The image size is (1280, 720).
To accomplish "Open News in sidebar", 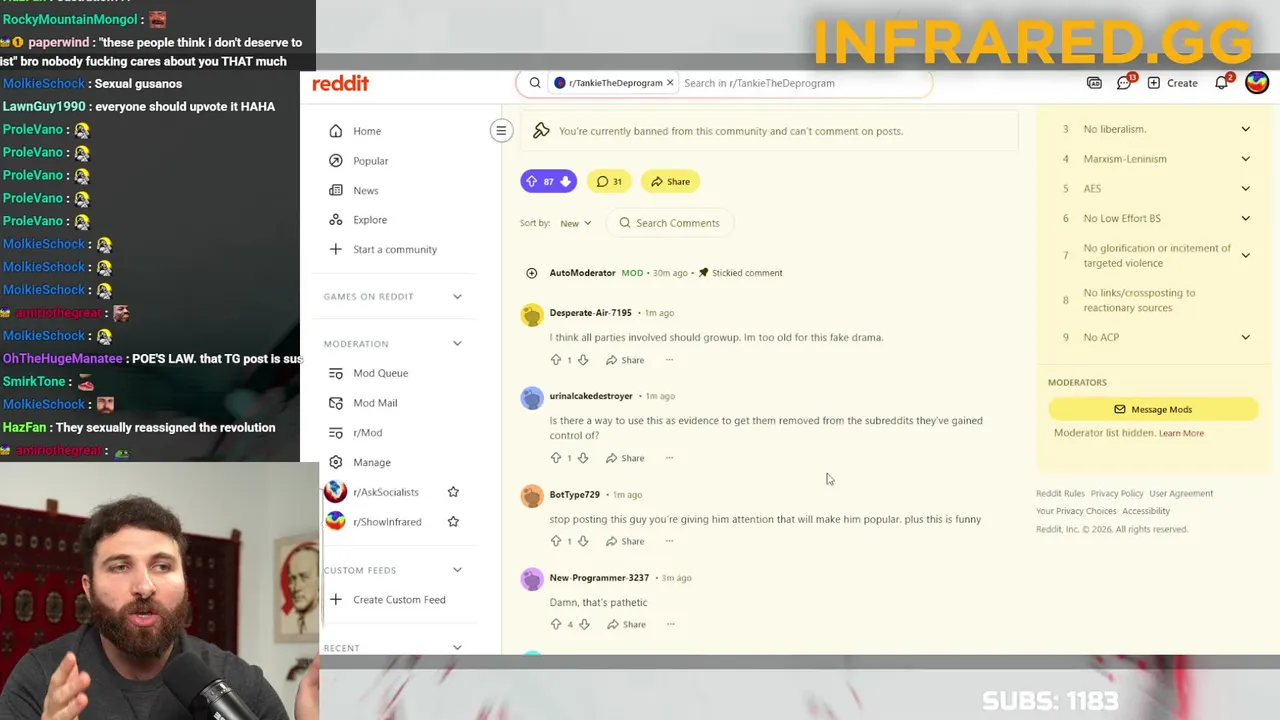I will 365,190.
